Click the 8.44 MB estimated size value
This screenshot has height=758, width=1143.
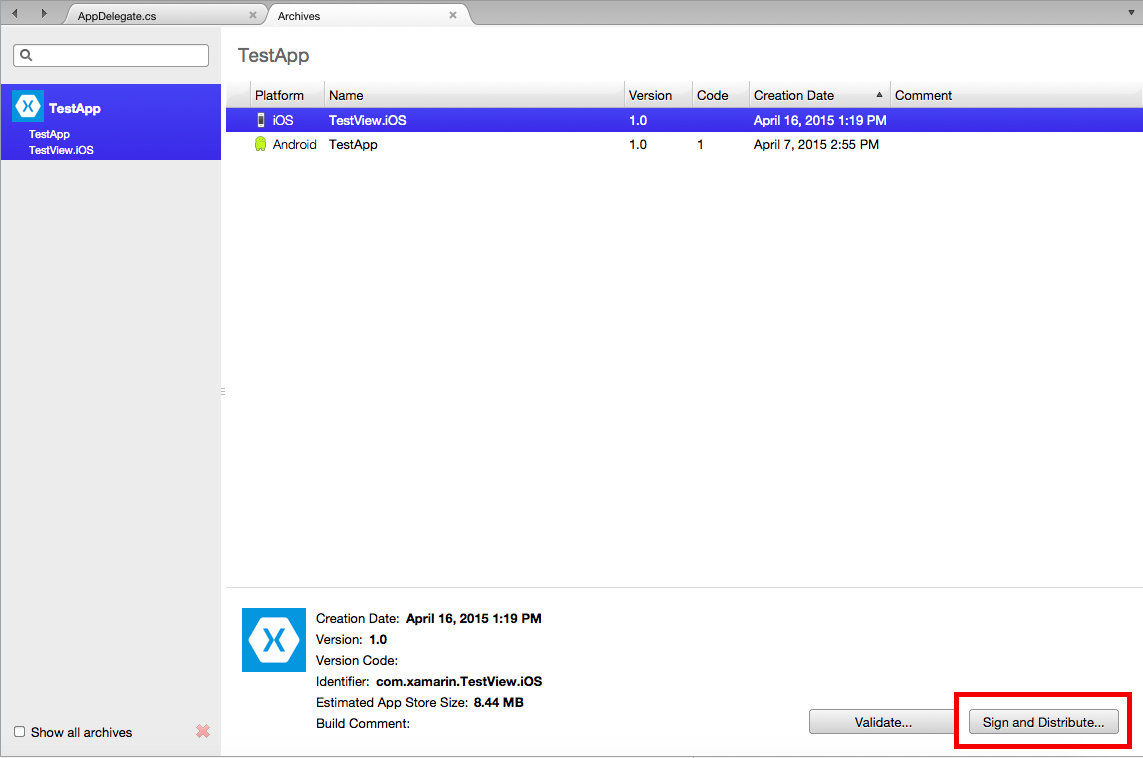point(499,703)
